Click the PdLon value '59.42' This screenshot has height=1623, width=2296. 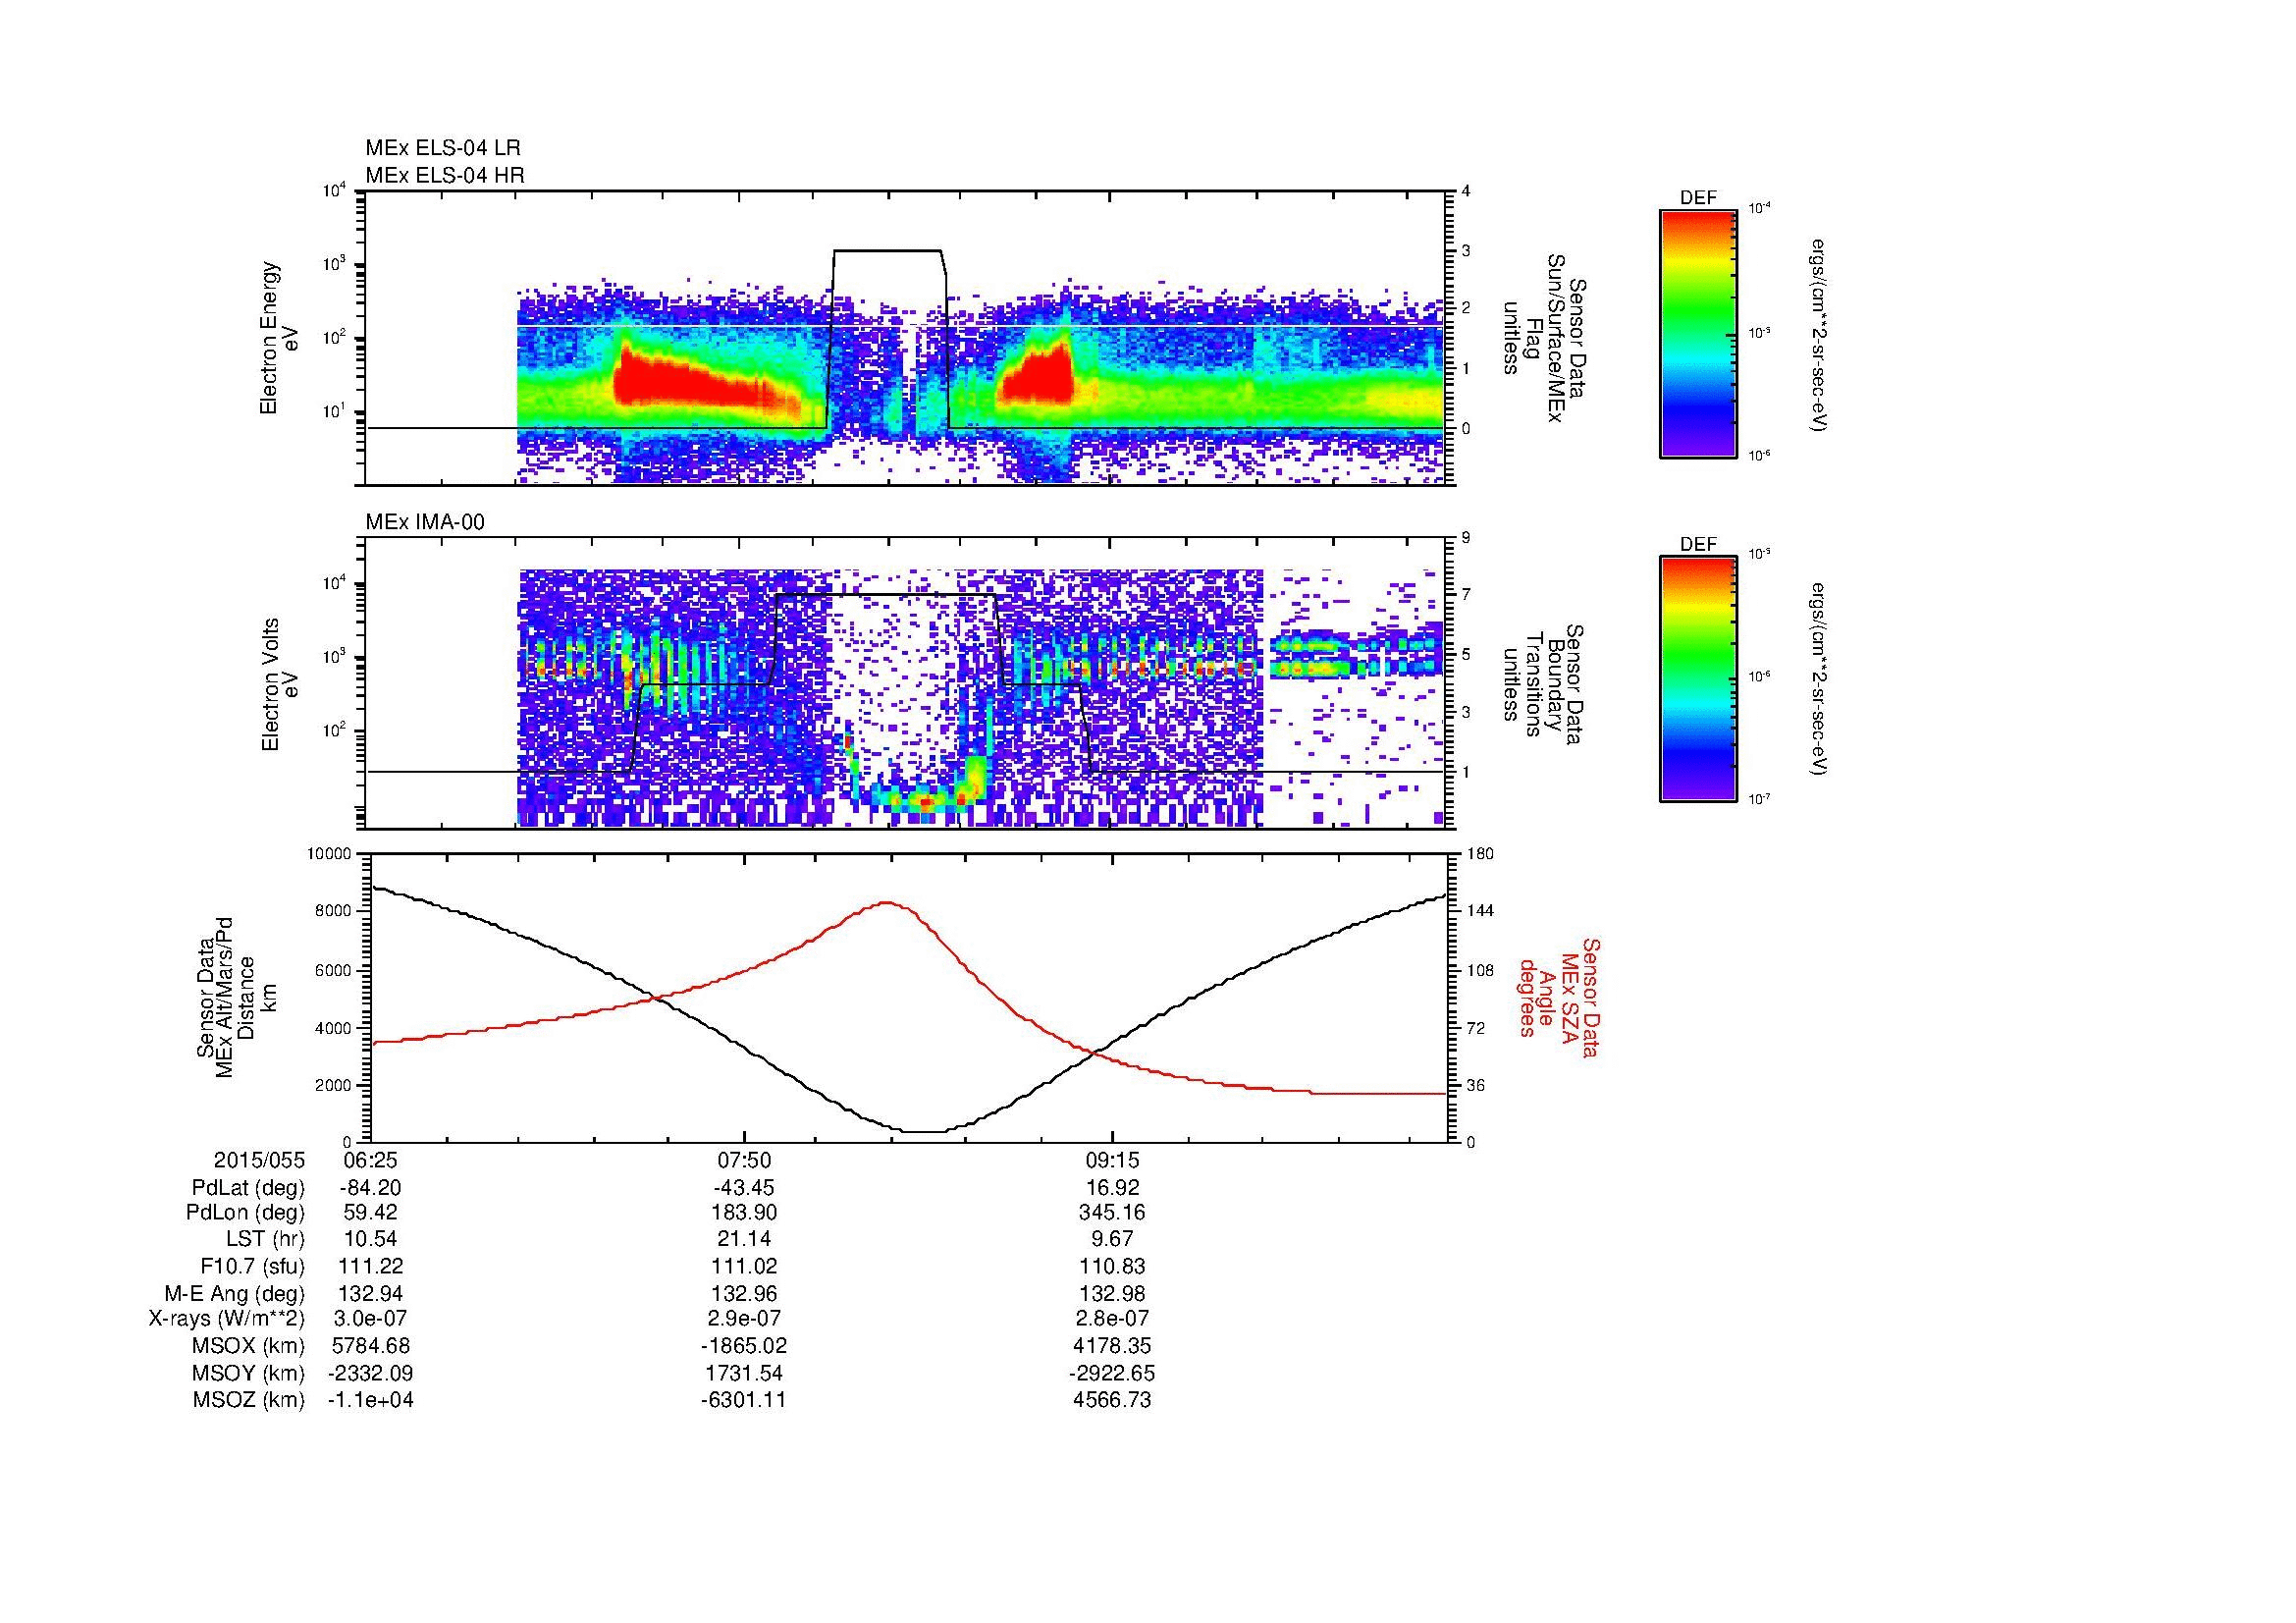(x=370, y=1213)
